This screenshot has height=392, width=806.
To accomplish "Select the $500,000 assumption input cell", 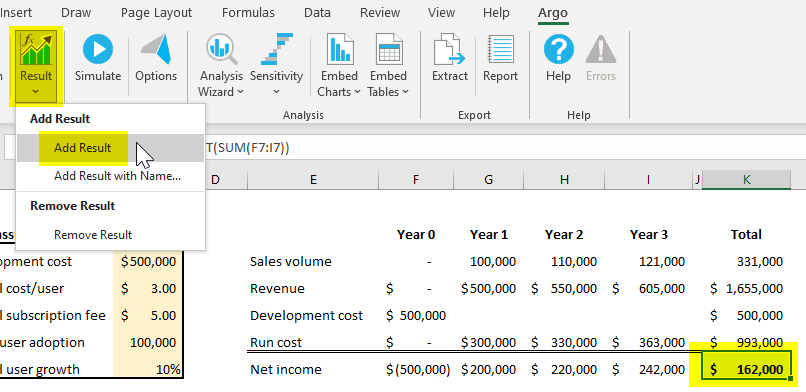I will pos(148,262).
